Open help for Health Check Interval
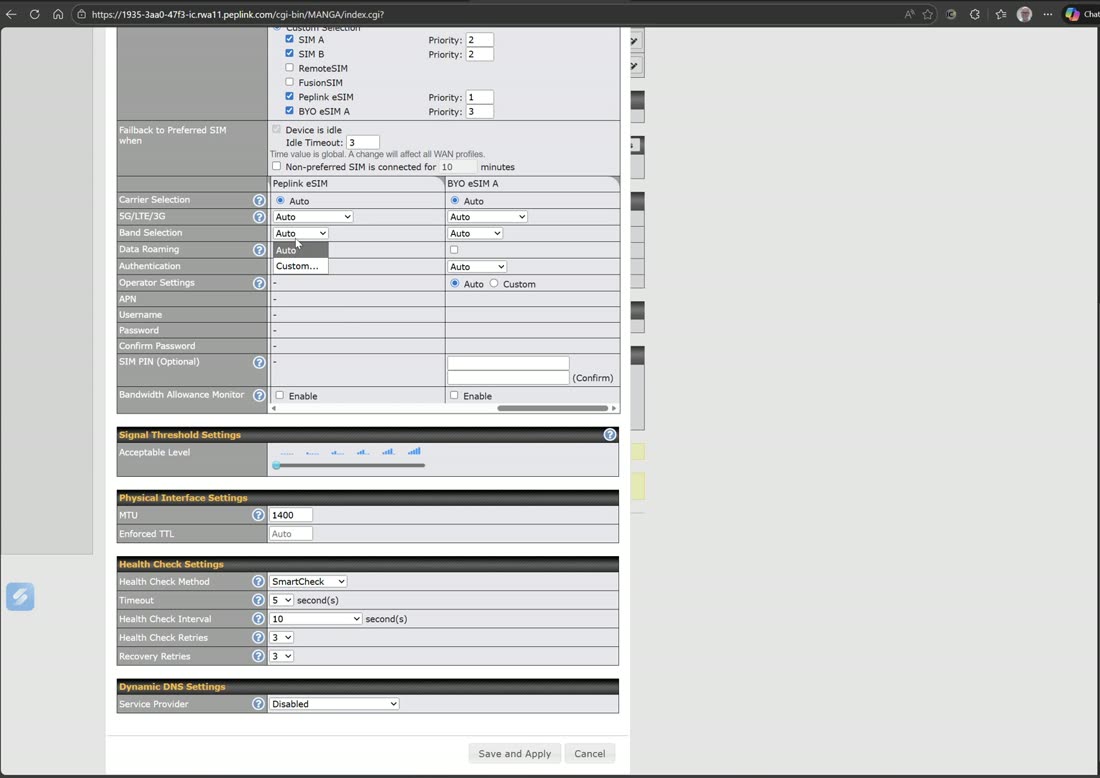This screenshot has width=1100, height=778. 258,619
